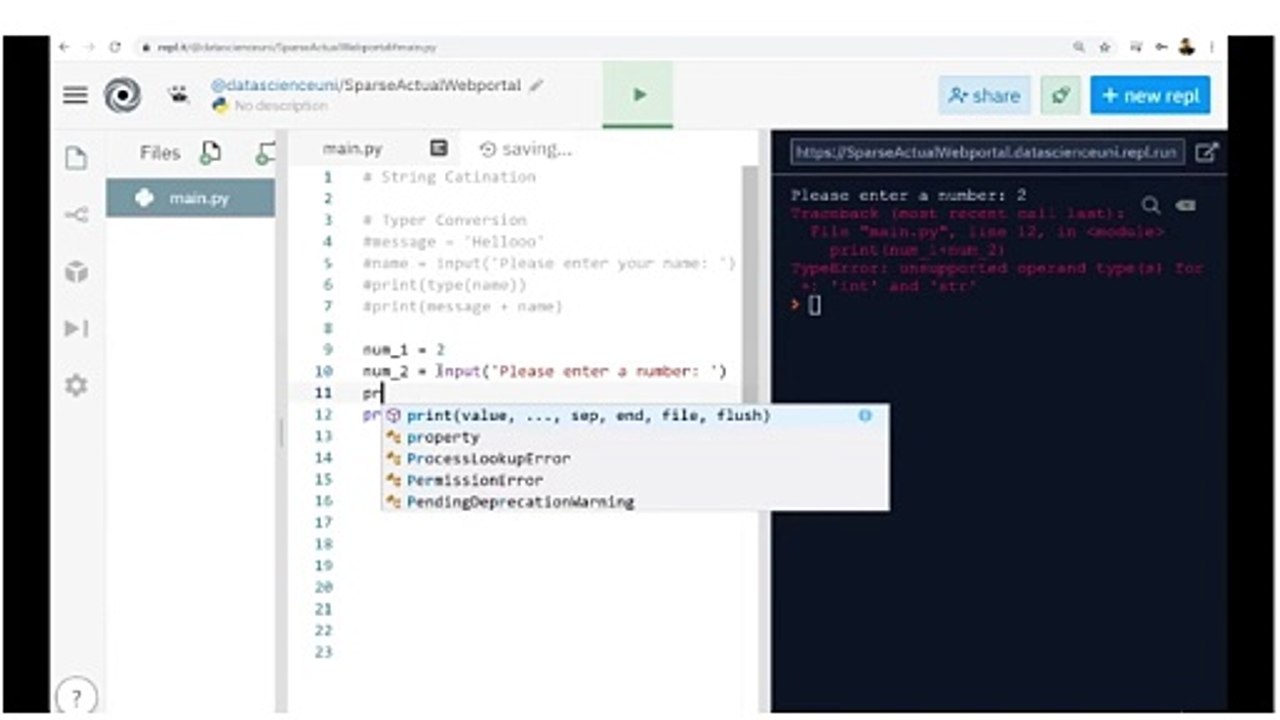Click line 9 'num_1 = 2' code
1280x720 pixels.
403,350
